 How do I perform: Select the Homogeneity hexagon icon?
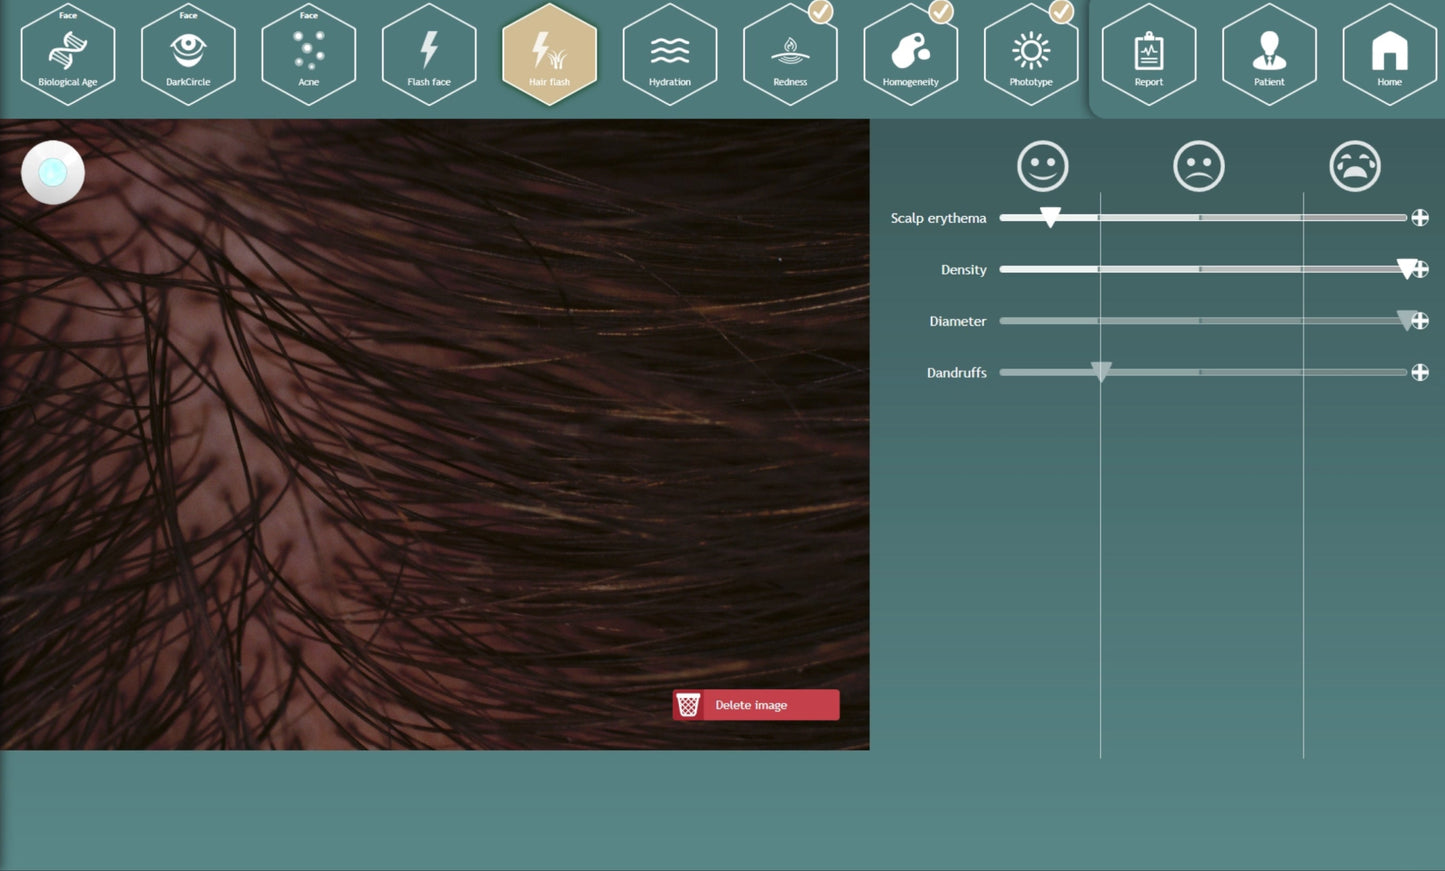click(910, 55)
